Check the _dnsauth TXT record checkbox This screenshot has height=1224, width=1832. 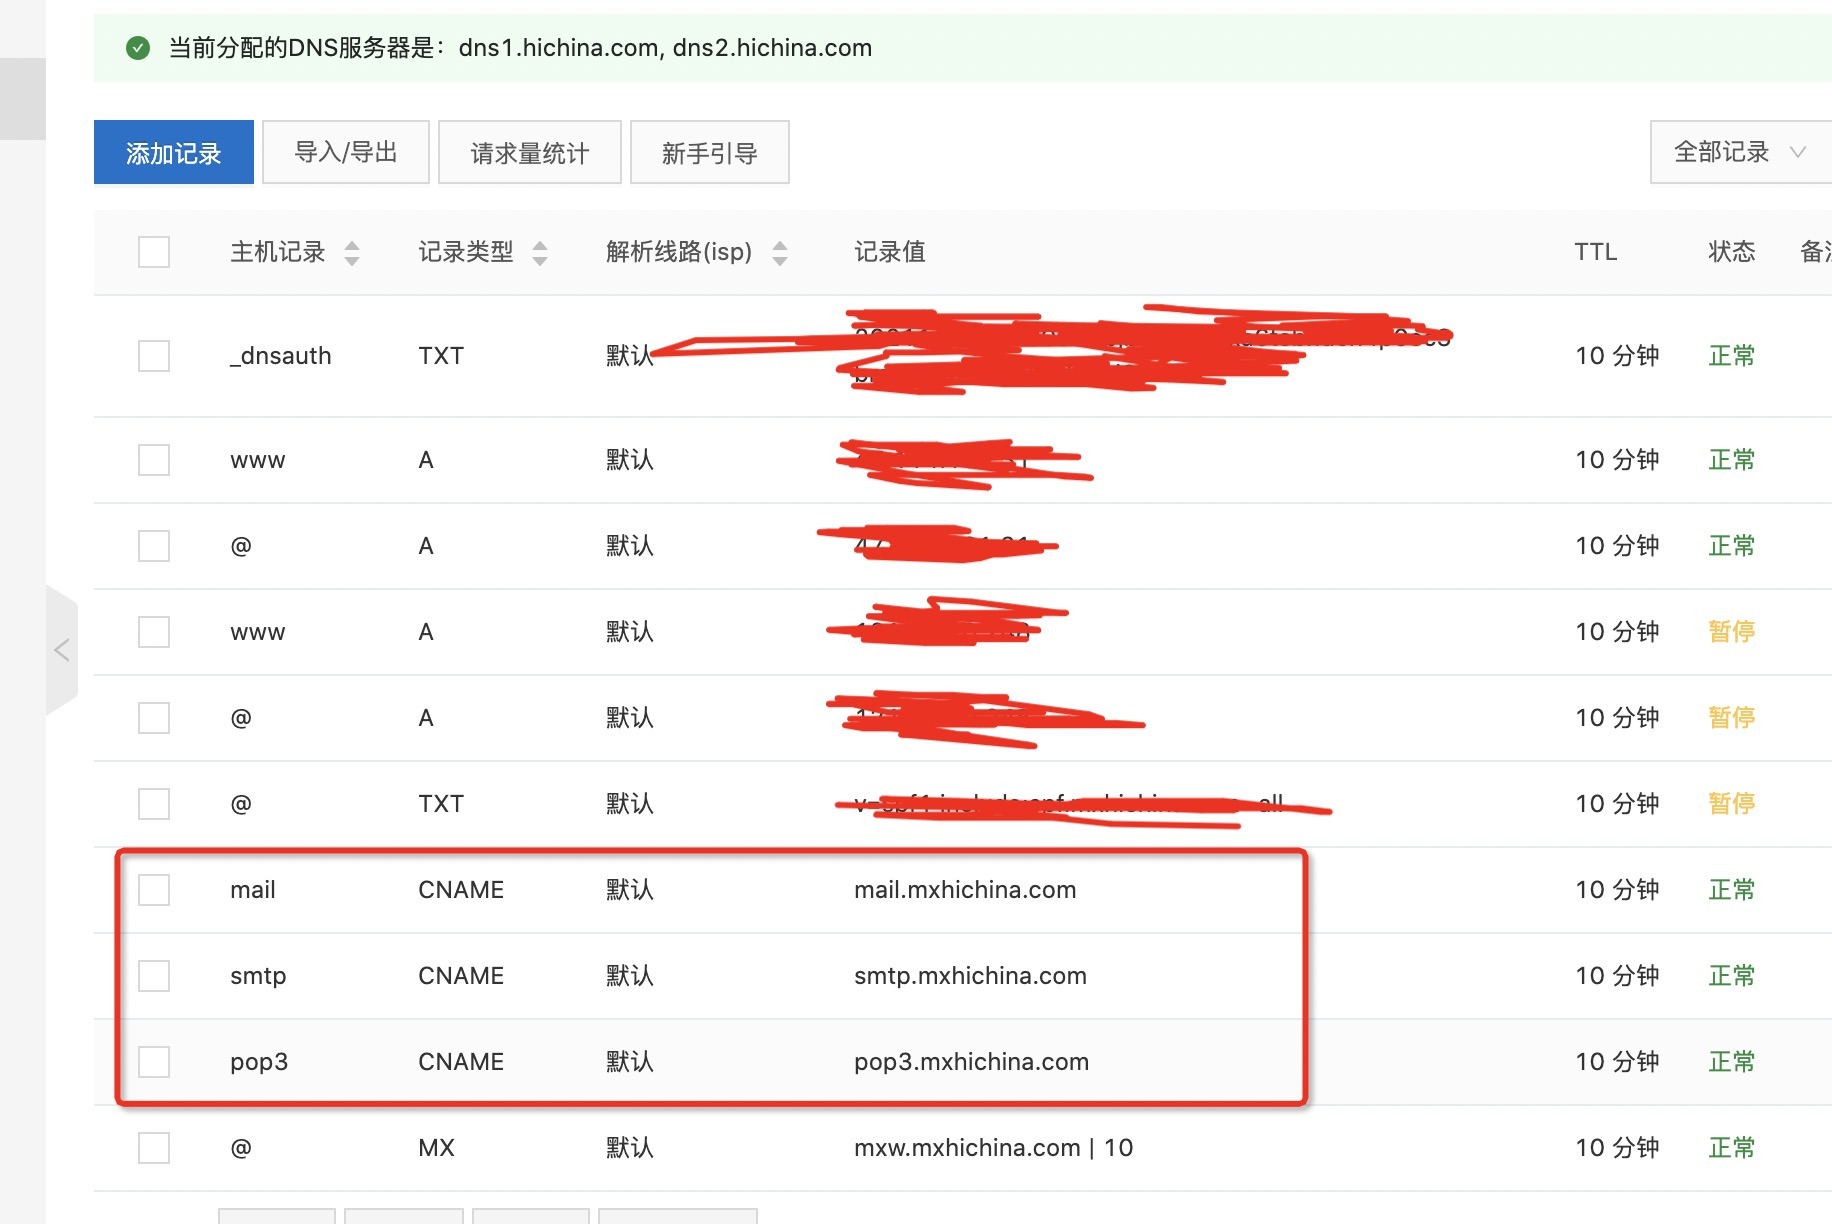coord(154,356)
